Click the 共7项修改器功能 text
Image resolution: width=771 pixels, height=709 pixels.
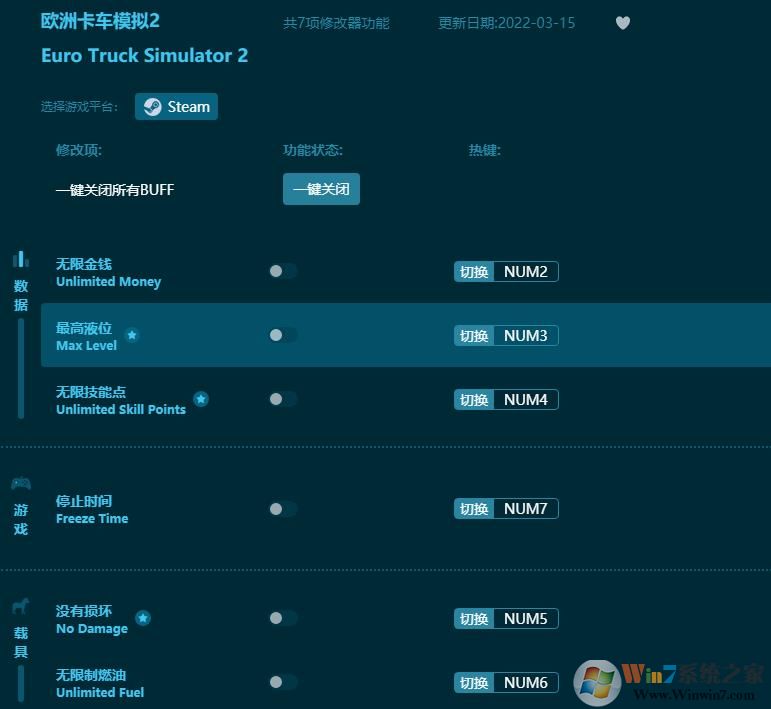click(x=336, y=23)
